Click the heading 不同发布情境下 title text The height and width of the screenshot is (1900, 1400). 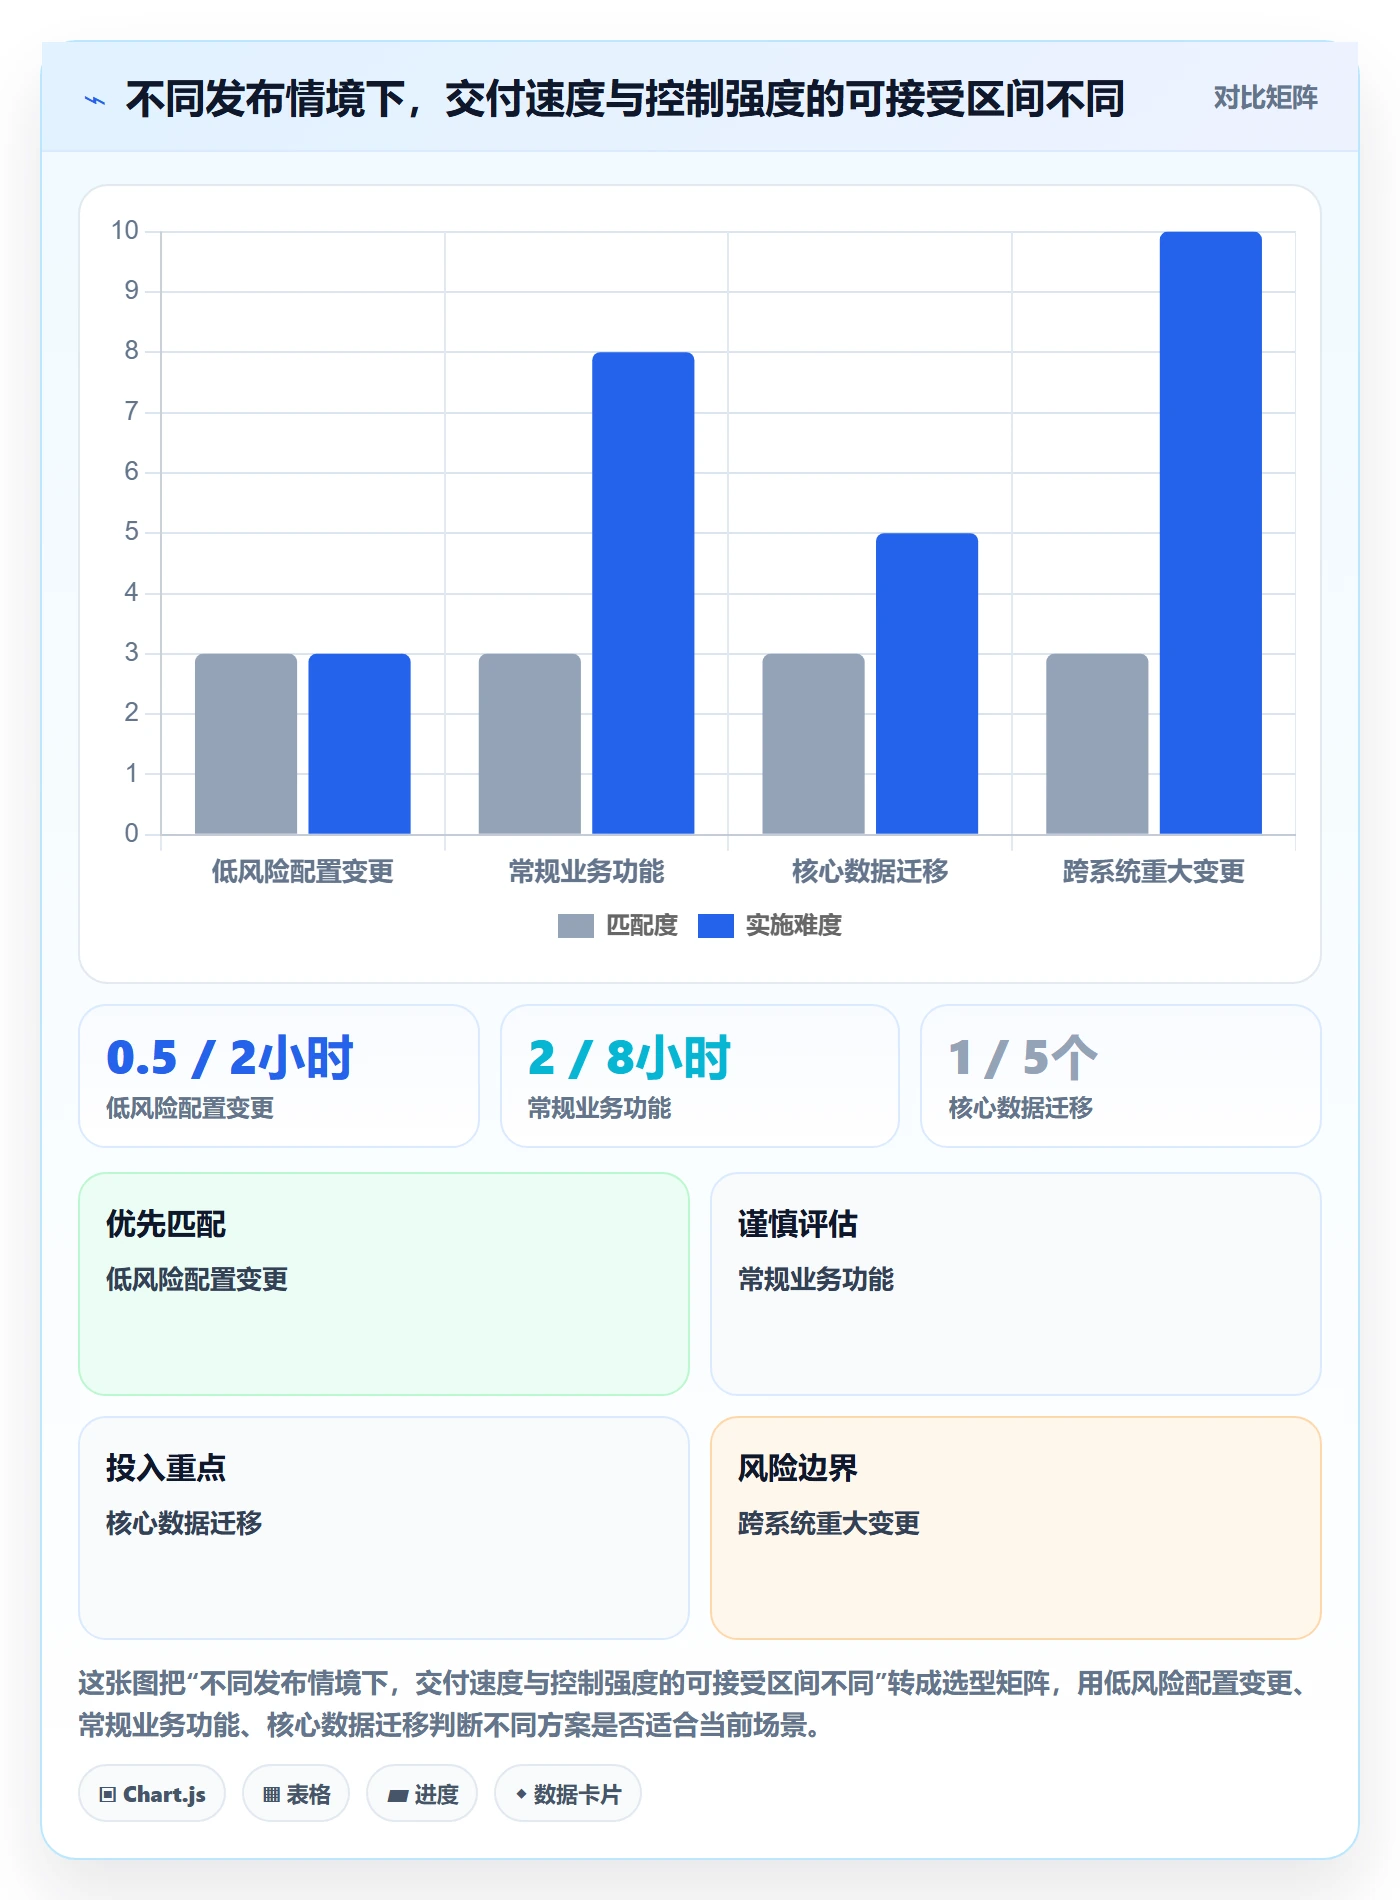pos(625,99)
